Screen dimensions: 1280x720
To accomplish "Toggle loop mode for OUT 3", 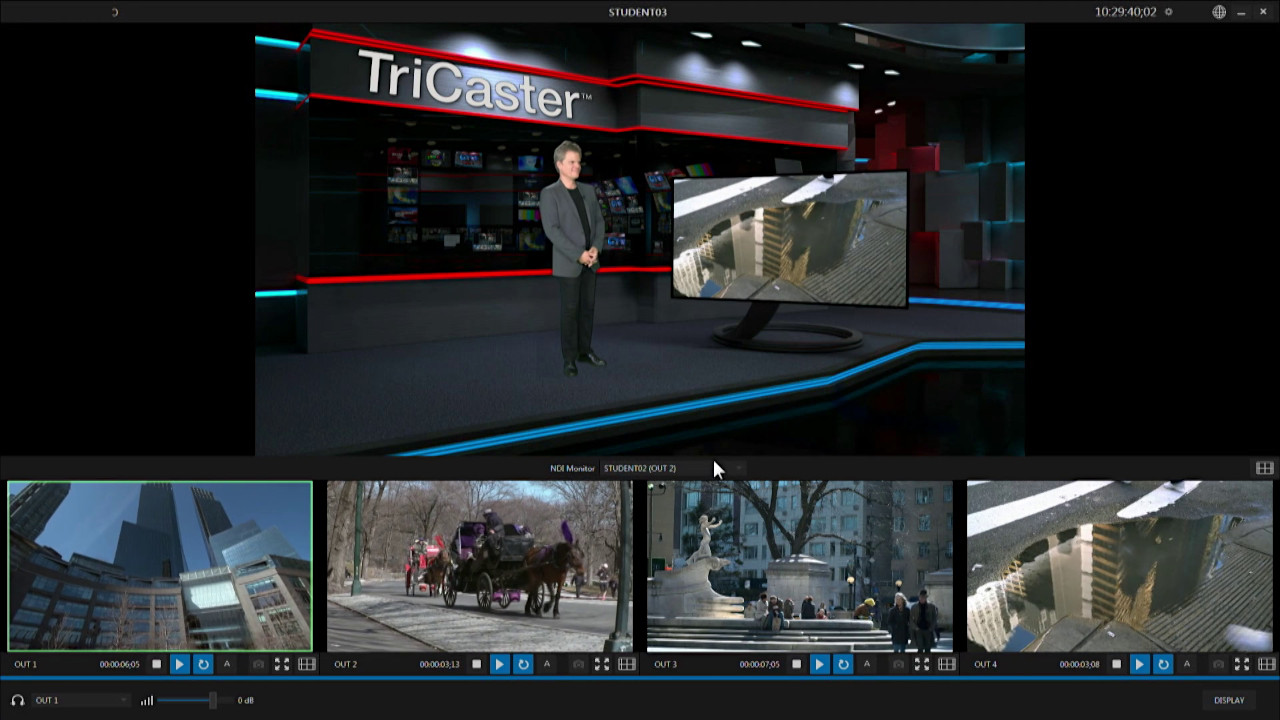I will point(843,664).
